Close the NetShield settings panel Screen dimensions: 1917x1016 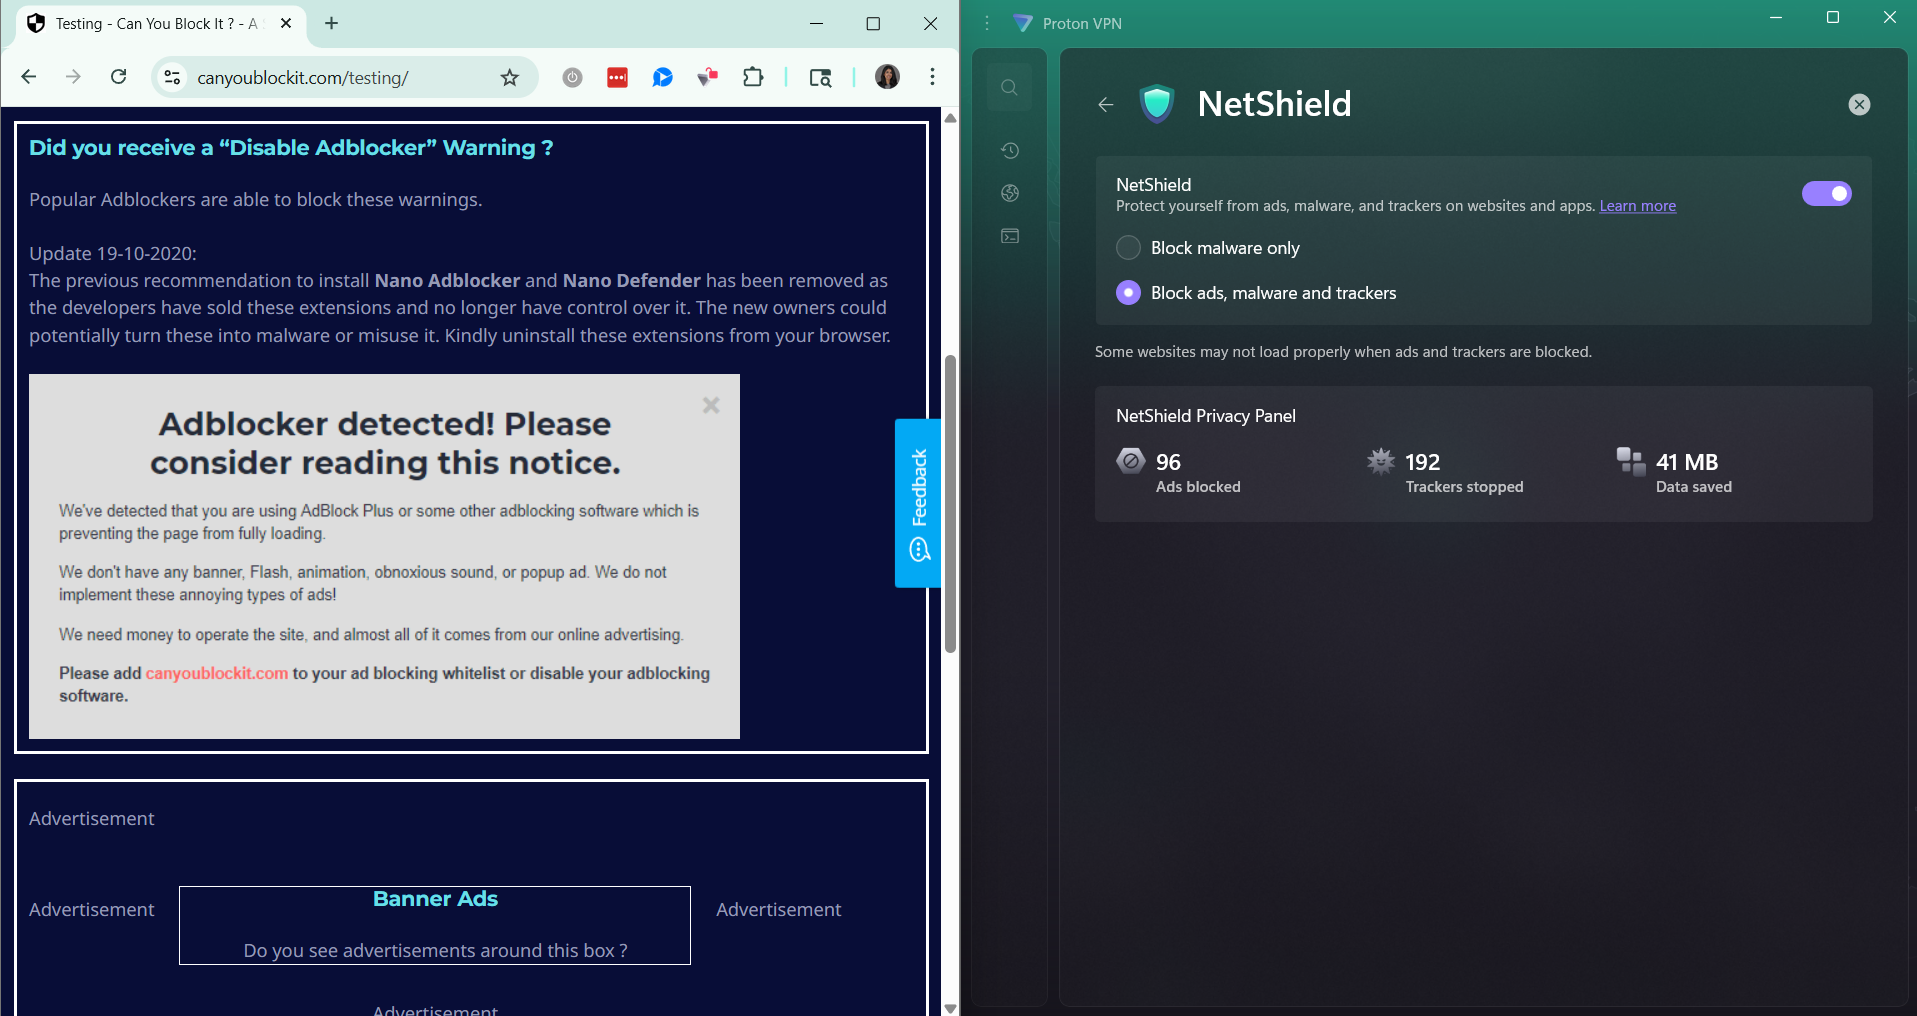point(1859,104)
